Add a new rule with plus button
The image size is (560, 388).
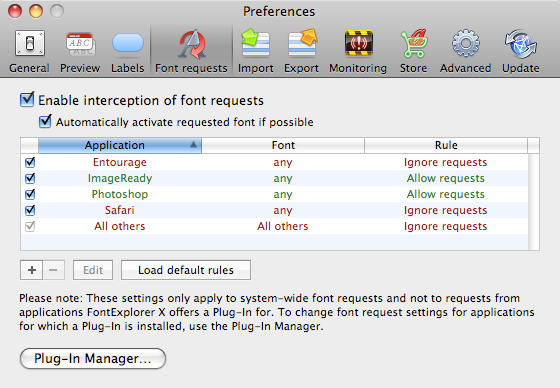[x=31, y=270]
